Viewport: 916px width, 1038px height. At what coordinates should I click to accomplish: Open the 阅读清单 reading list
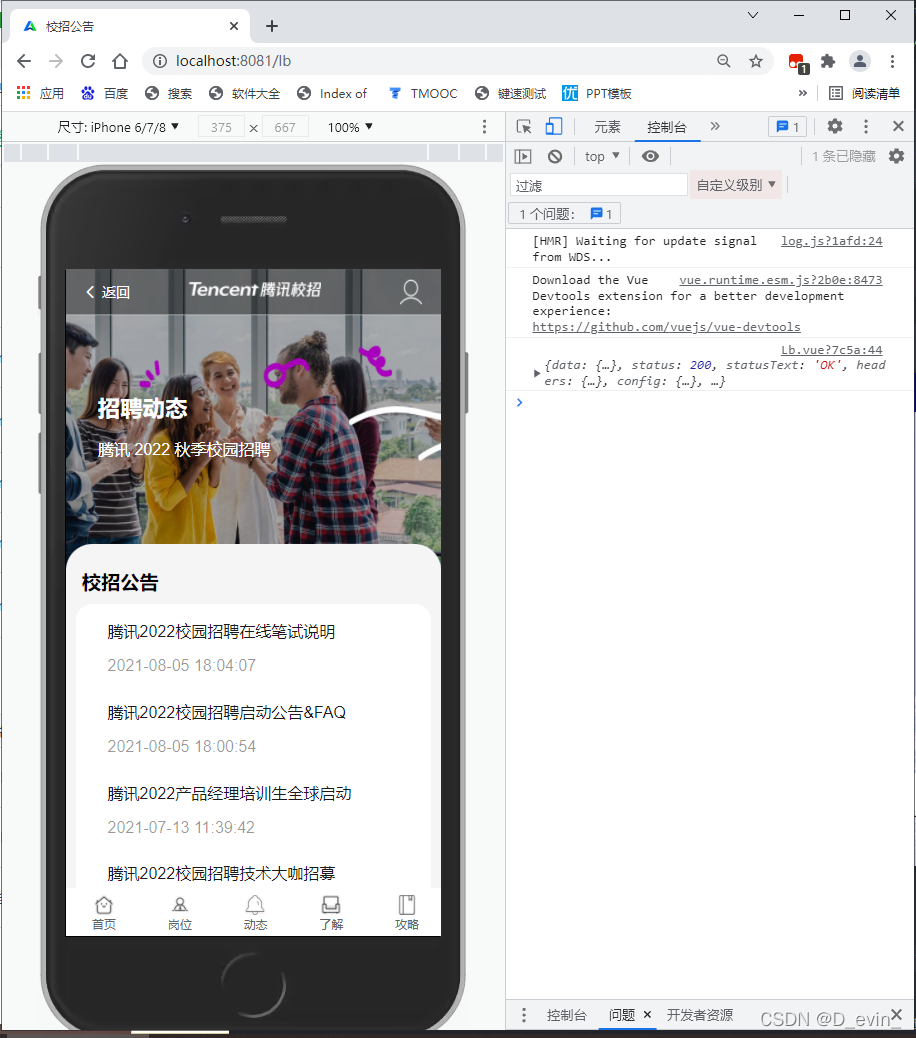coord(864,93)
